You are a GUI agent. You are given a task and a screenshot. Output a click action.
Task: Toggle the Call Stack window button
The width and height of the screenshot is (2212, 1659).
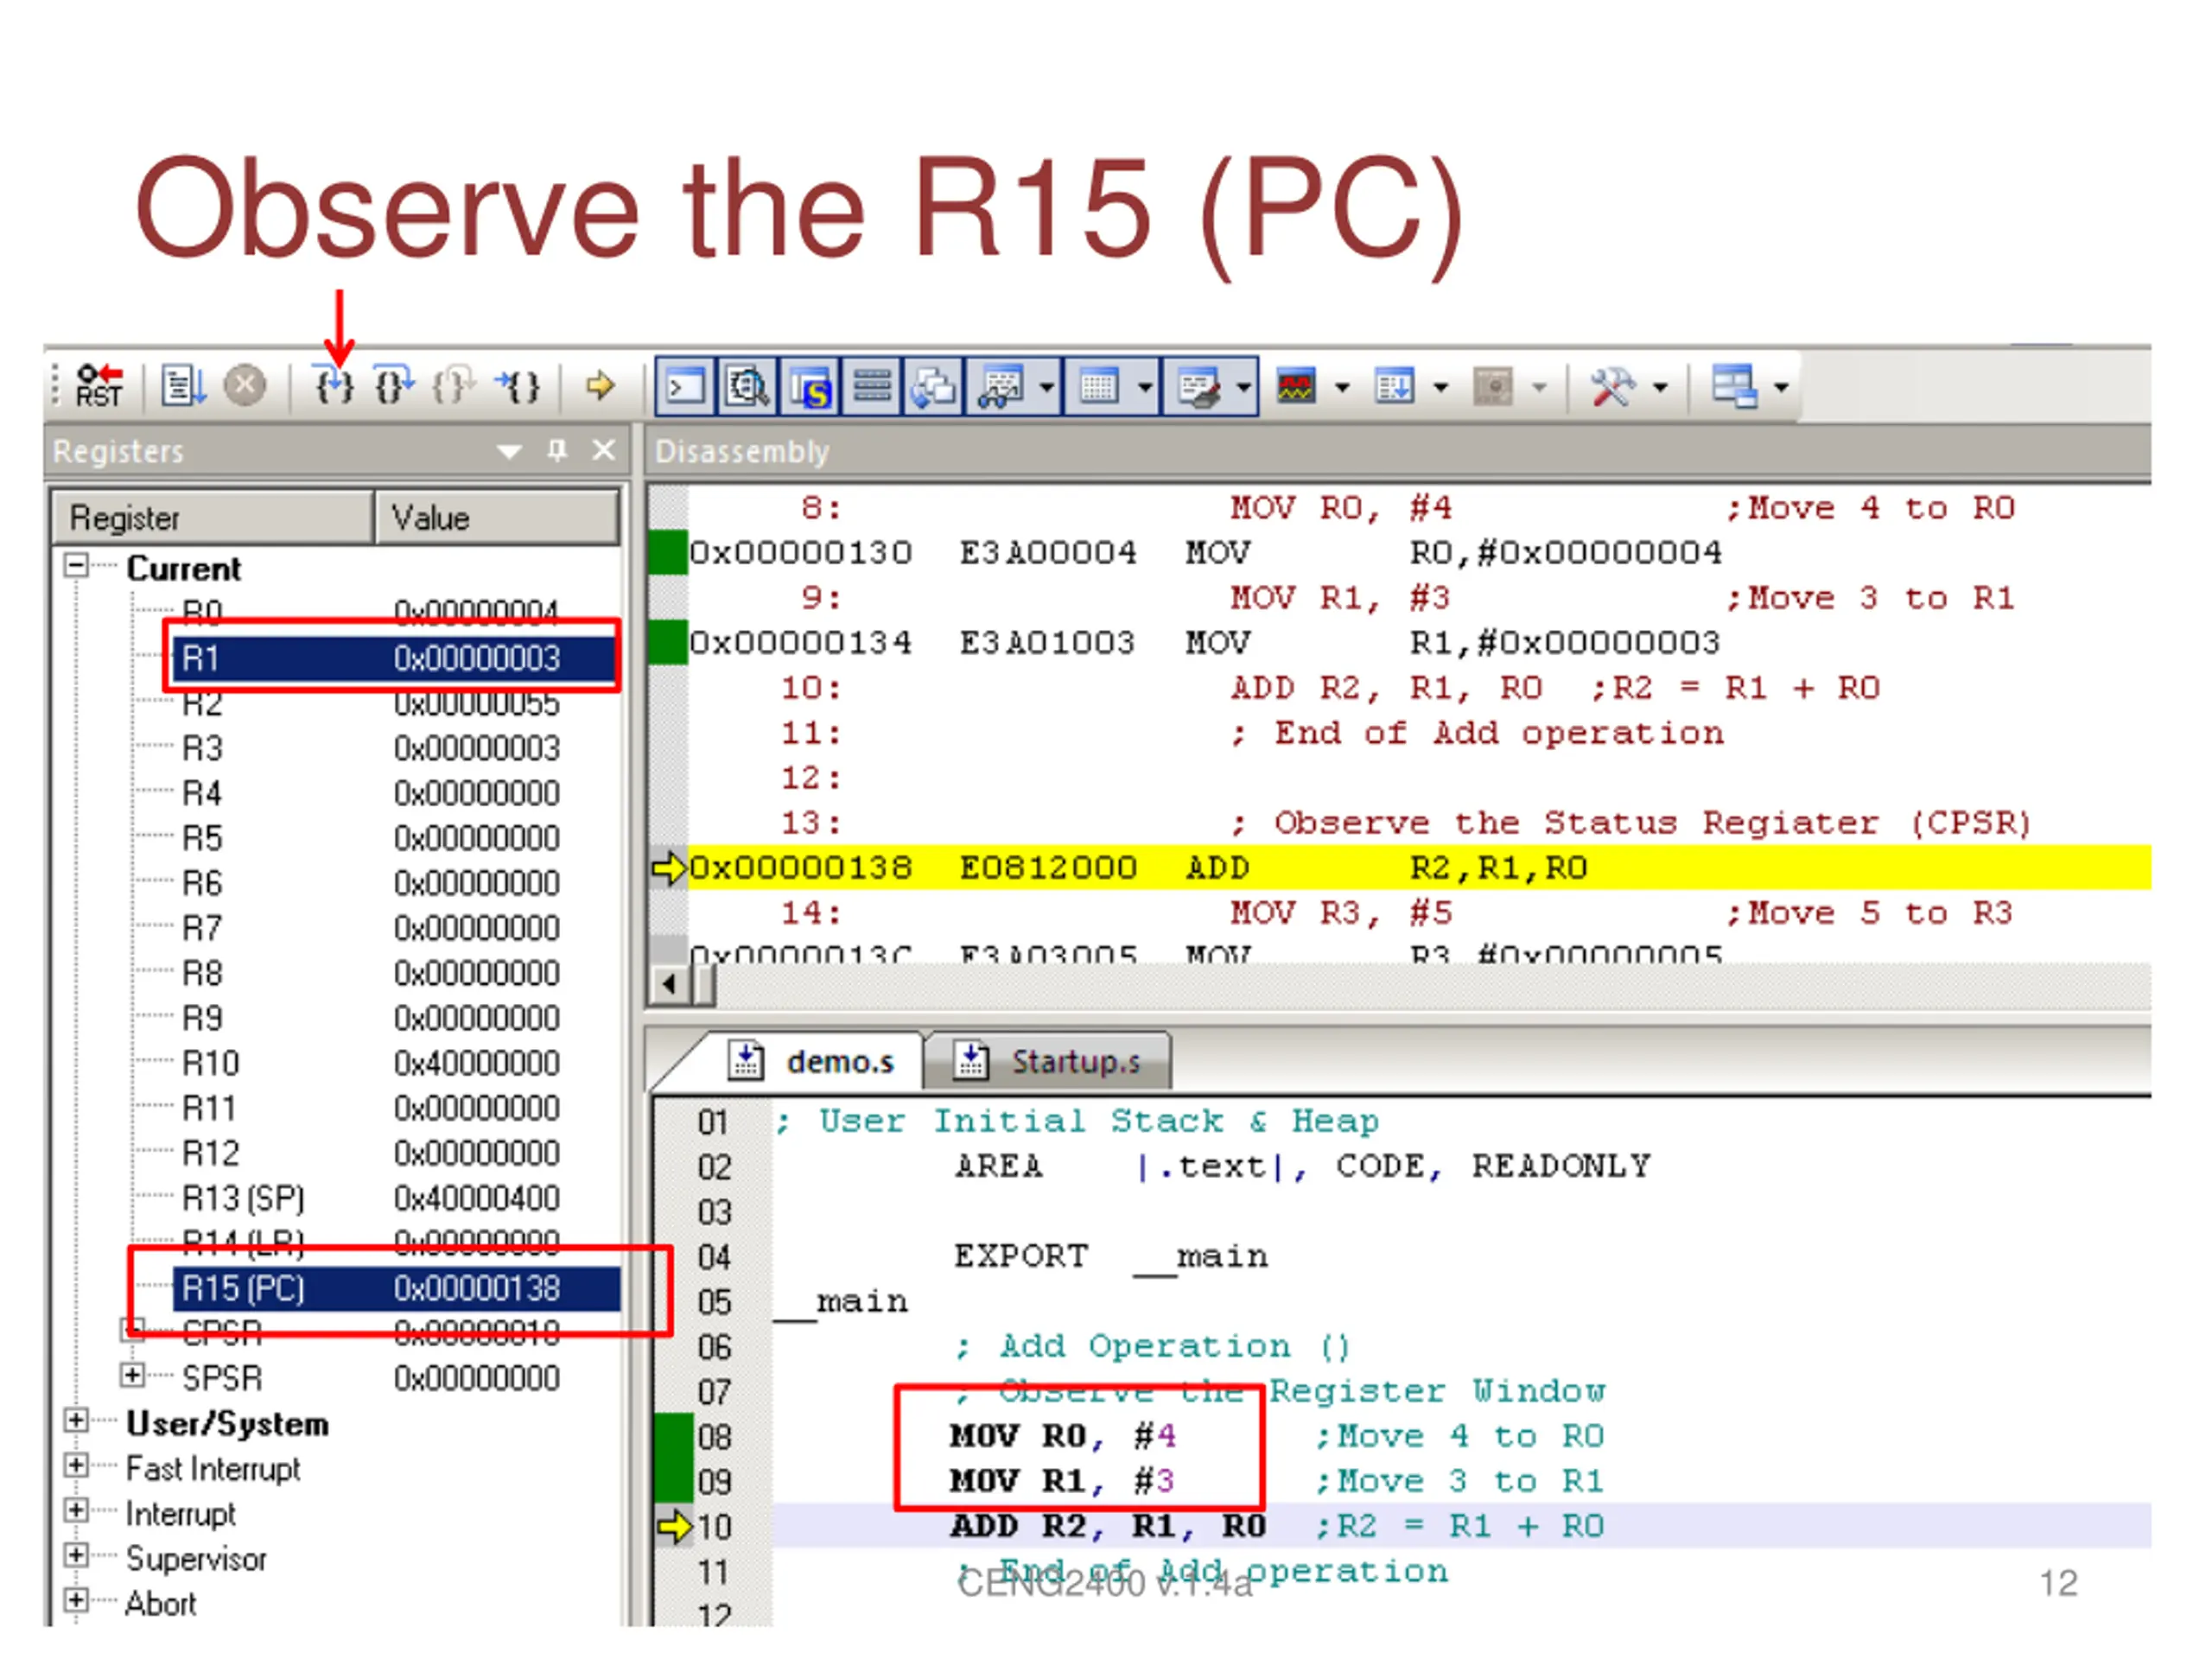932,386
